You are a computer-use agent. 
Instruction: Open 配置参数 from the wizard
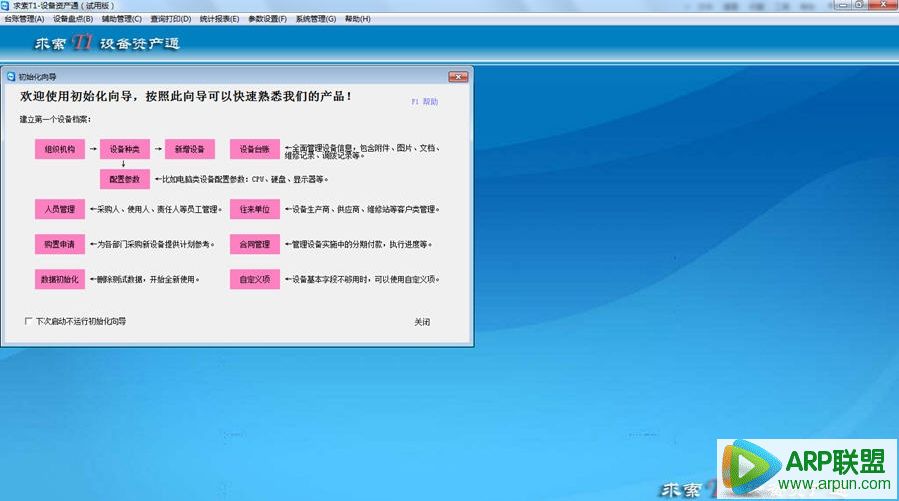coord(125,179)
